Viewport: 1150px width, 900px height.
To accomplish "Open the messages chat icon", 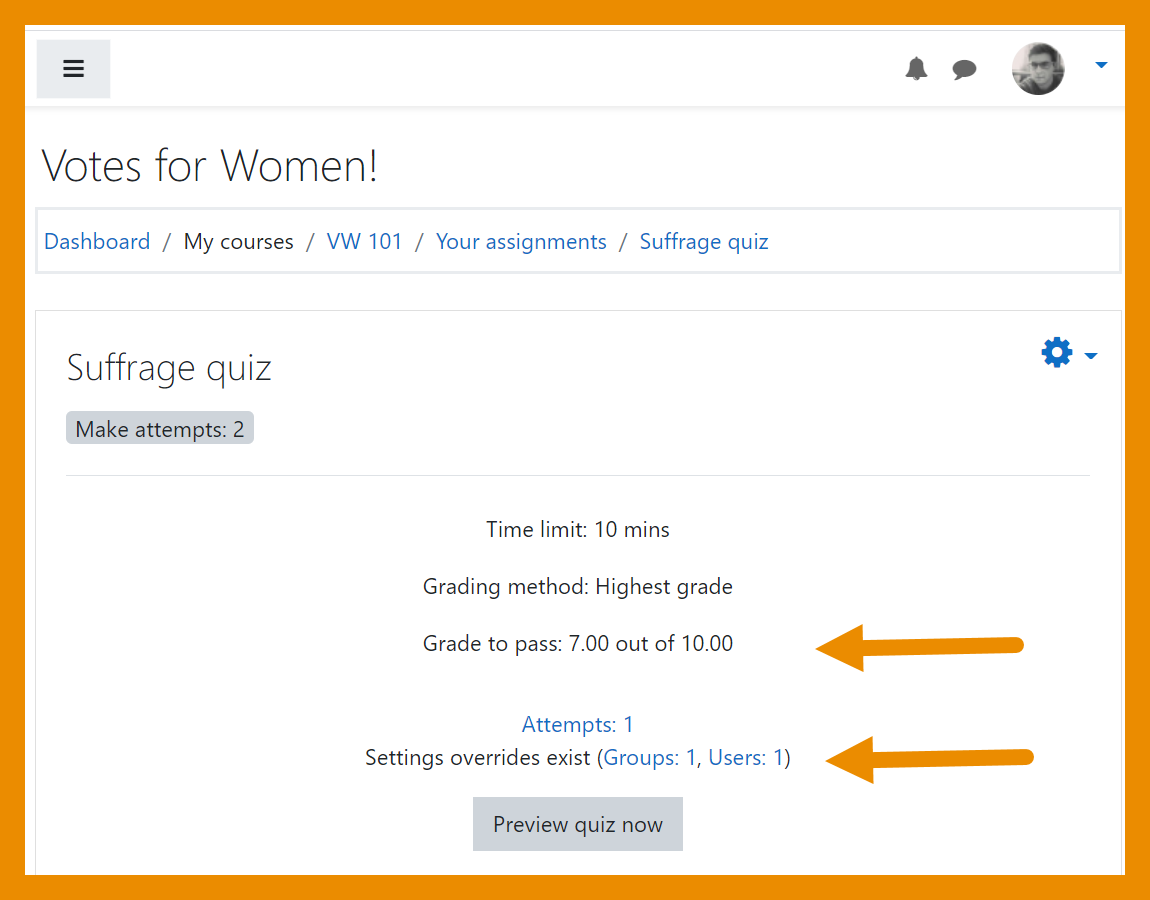I will coord(964,69).
